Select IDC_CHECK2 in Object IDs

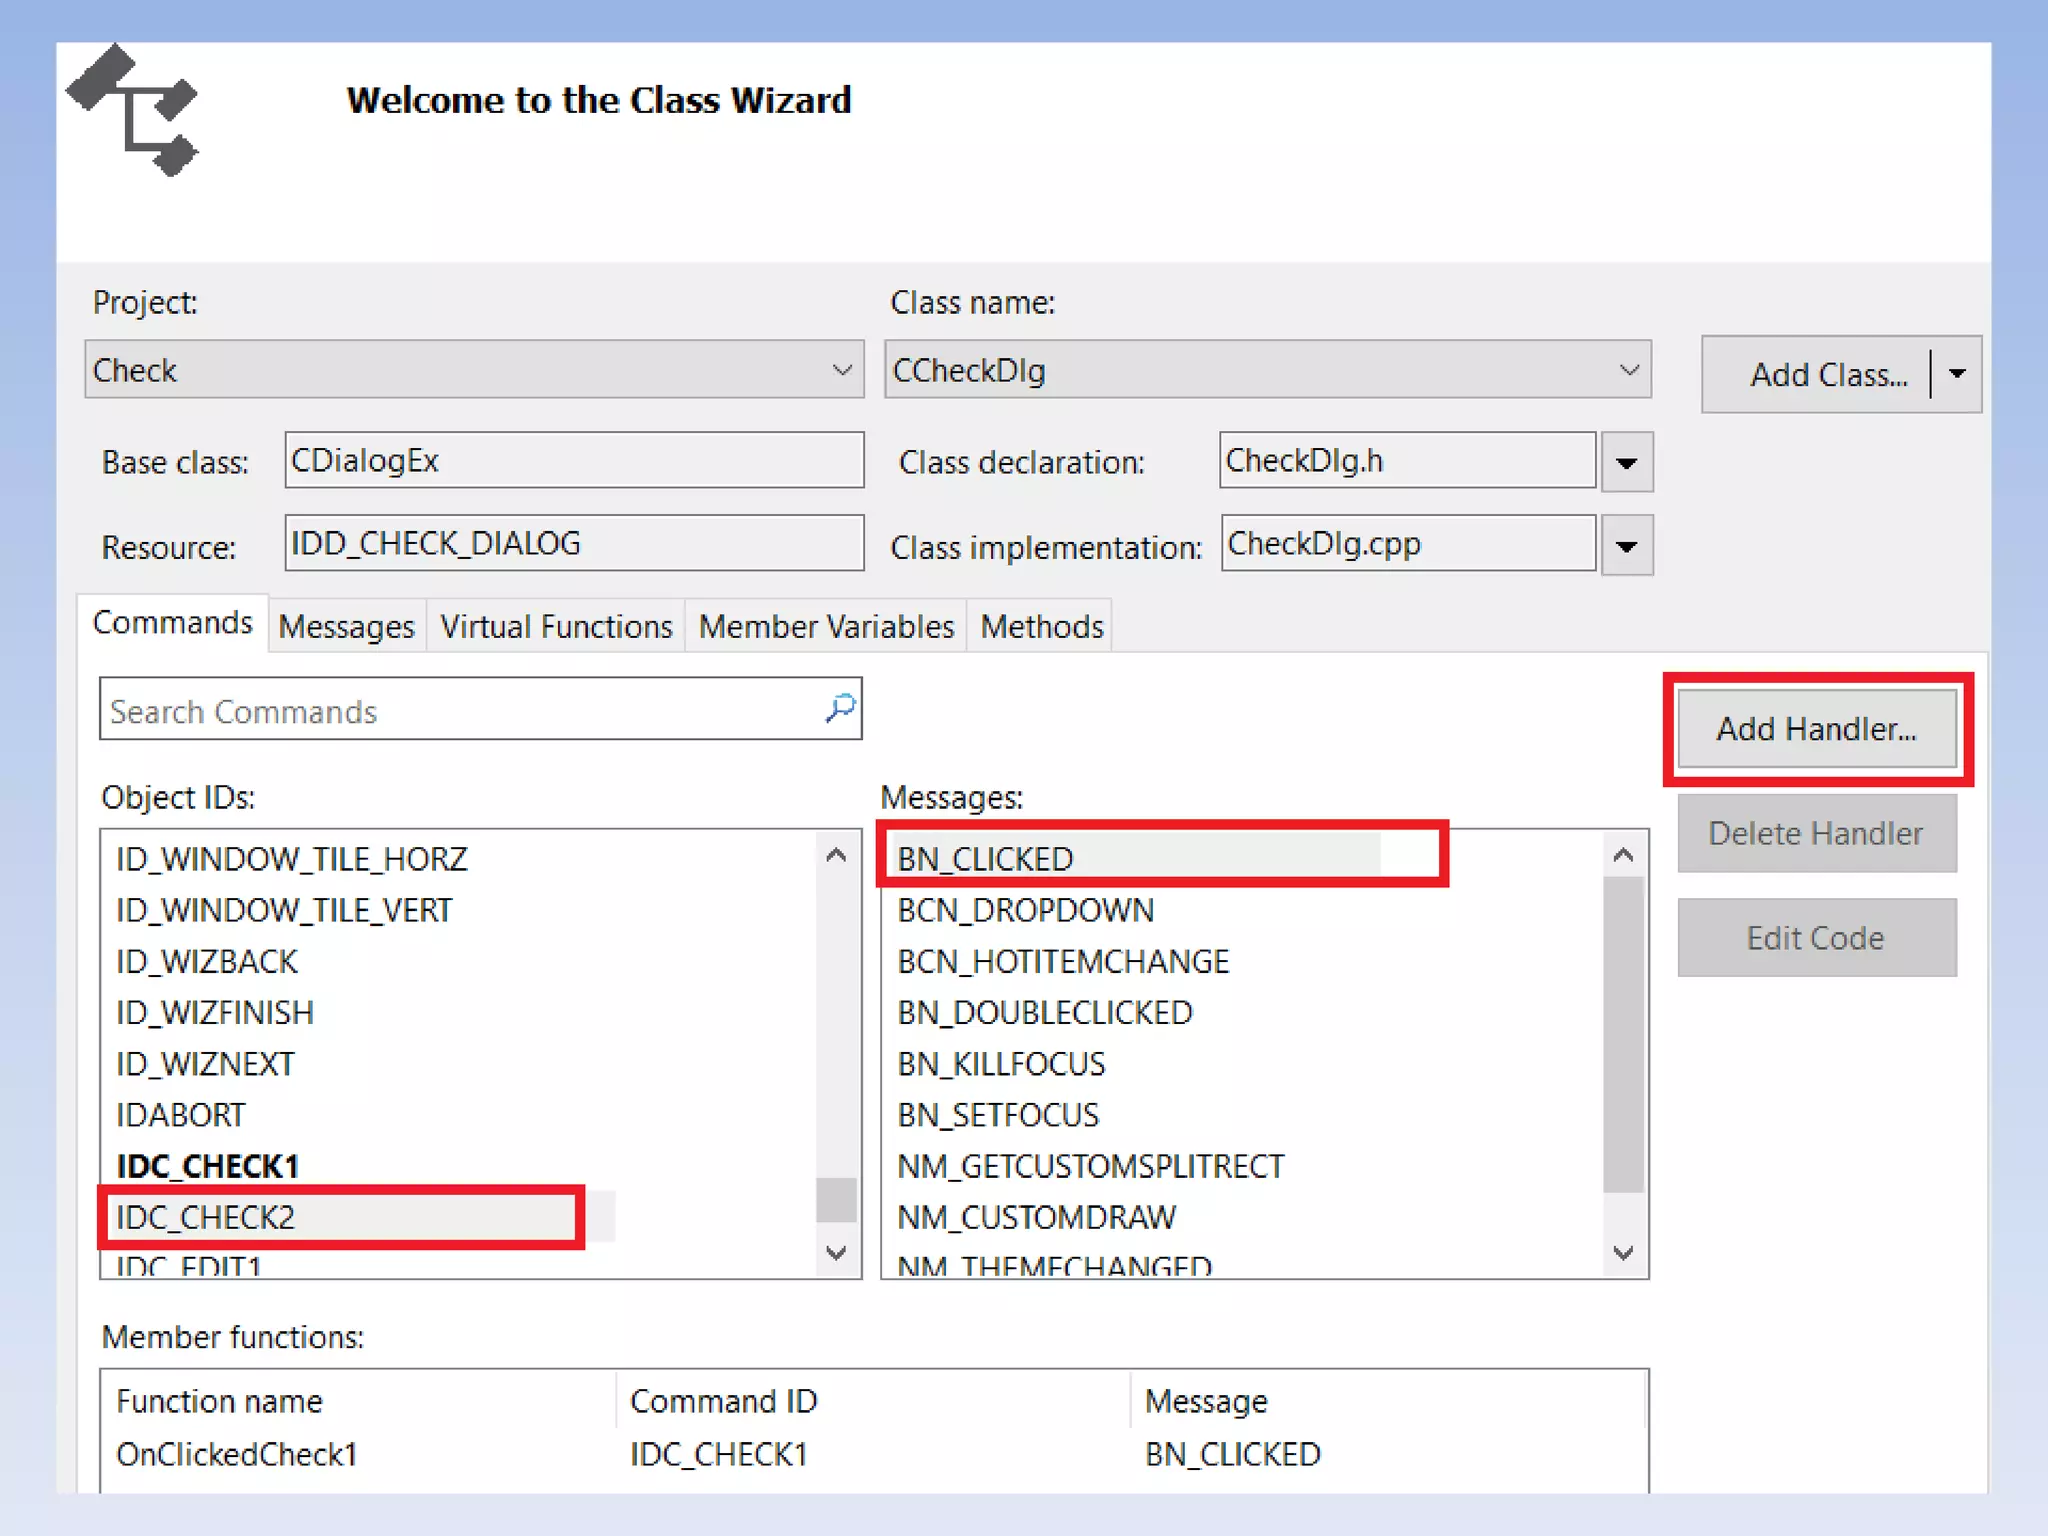206,1217
